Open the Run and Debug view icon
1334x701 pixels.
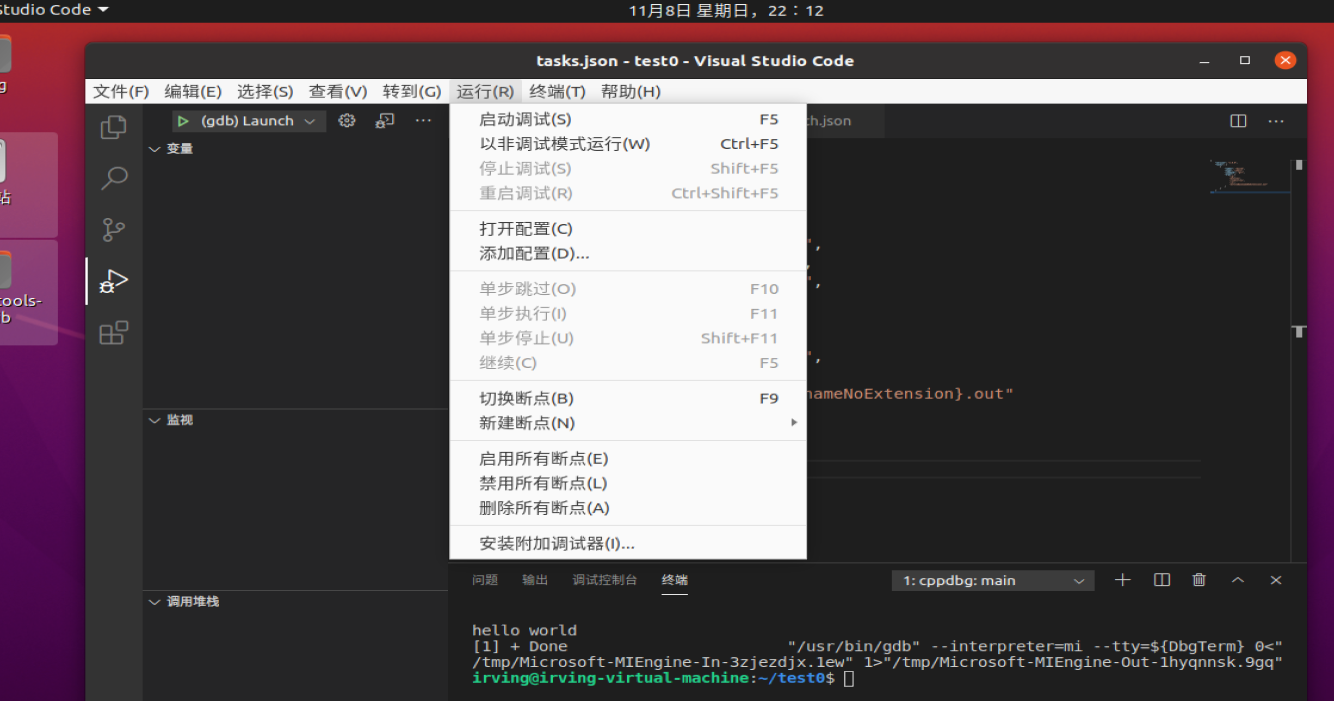click(x=114, y=281)
